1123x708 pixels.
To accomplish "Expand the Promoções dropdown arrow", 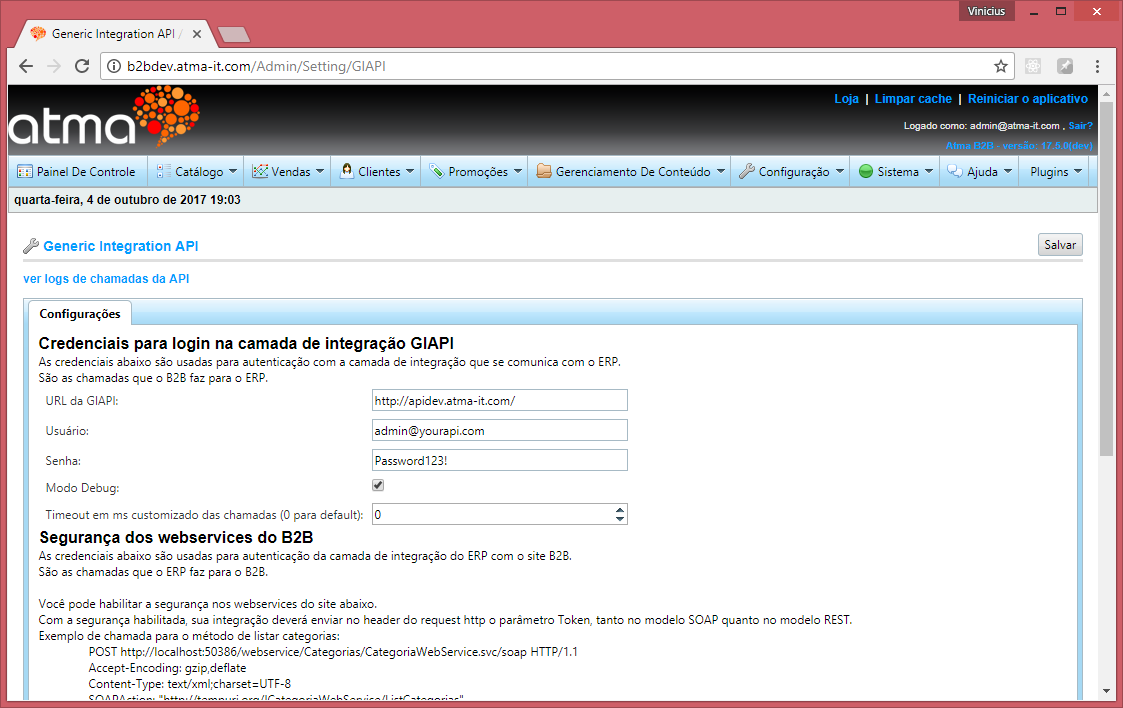I will point(518,172).
